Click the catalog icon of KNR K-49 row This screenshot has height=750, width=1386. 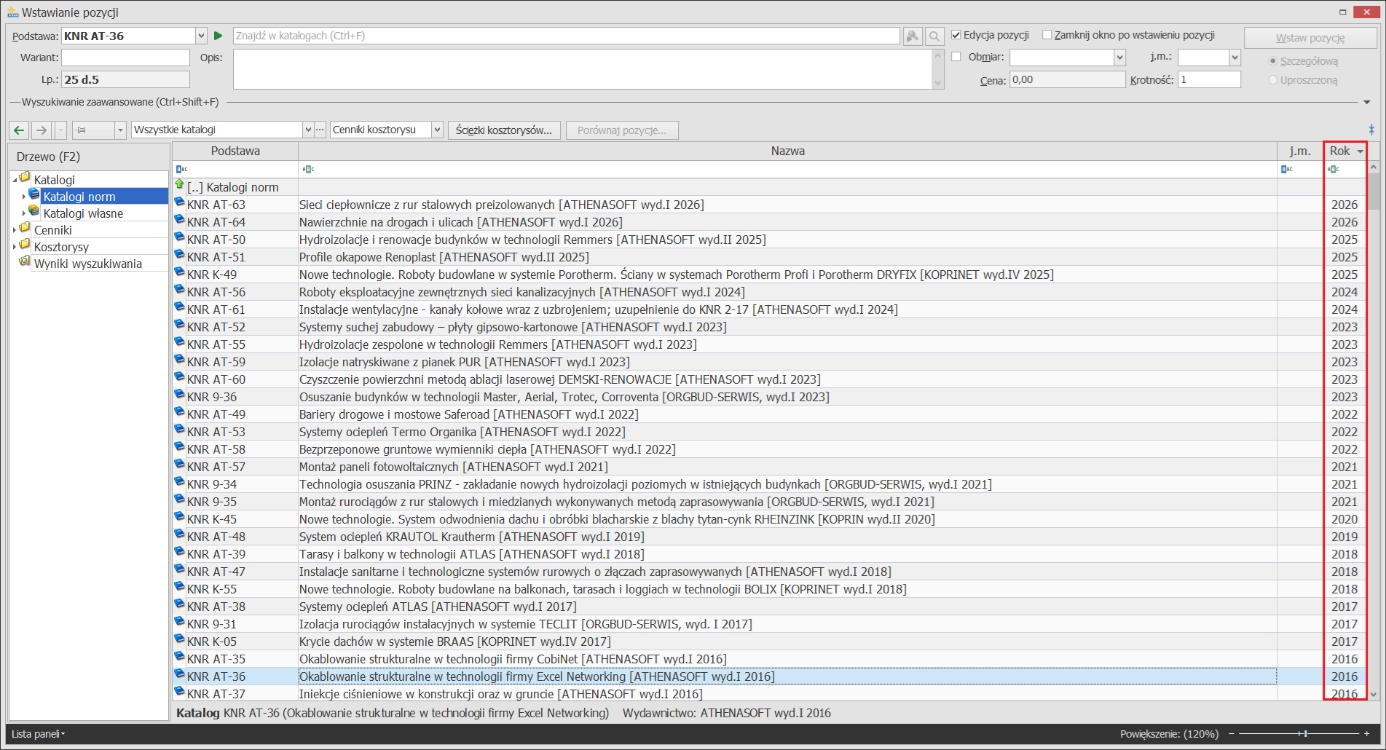click(x=180, y=274)
